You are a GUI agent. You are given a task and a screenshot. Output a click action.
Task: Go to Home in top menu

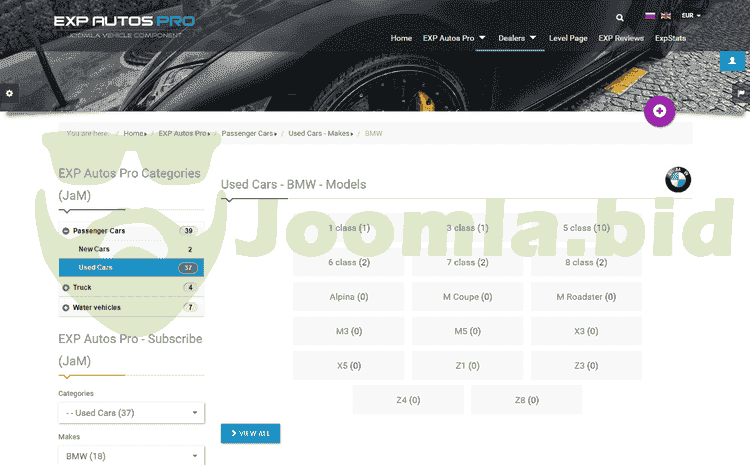(x=401, y=38)
